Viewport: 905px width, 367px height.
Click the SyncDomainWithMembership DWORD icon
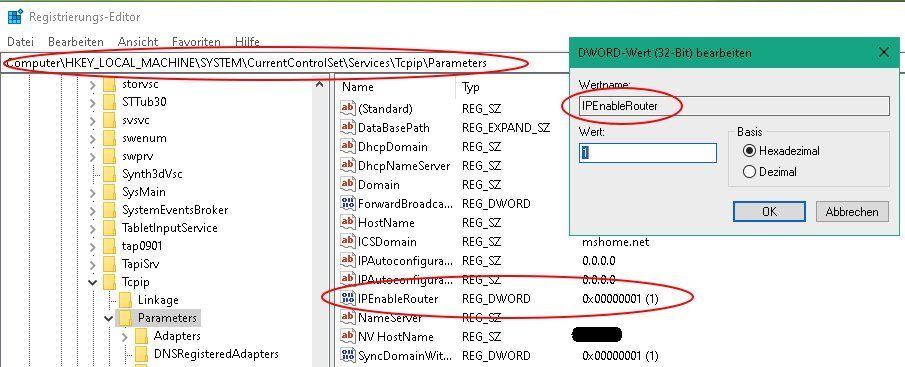(348, 355)
